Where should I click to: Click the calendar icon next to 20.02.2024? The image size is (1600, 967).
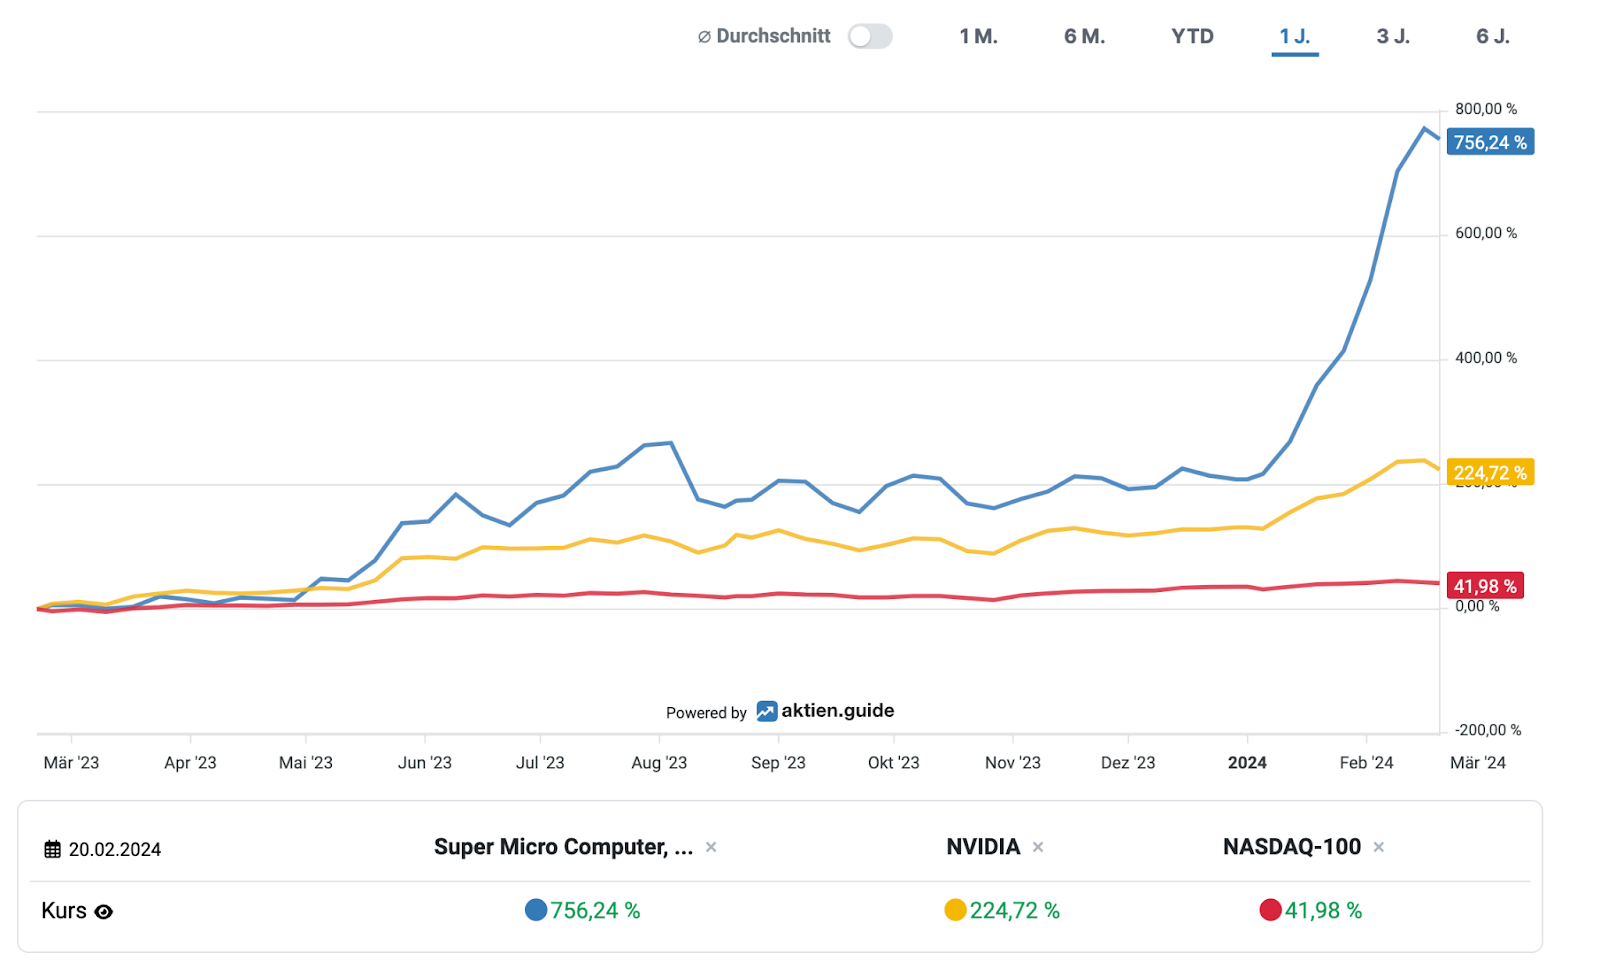tap(53, 849)
